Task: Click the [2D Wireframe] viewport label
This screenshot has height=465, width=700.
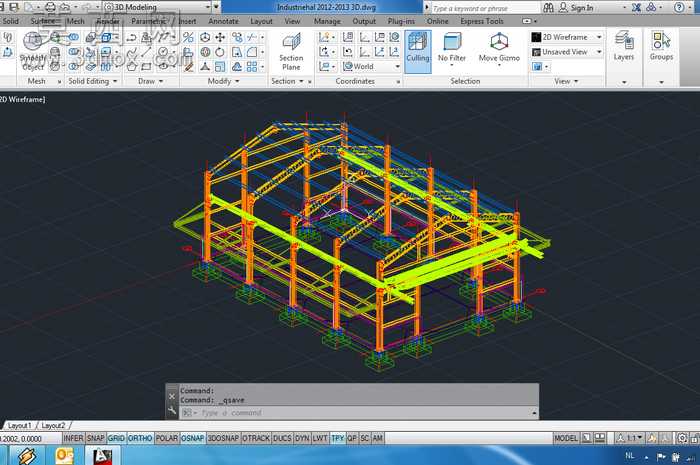Action: (22, 100)
